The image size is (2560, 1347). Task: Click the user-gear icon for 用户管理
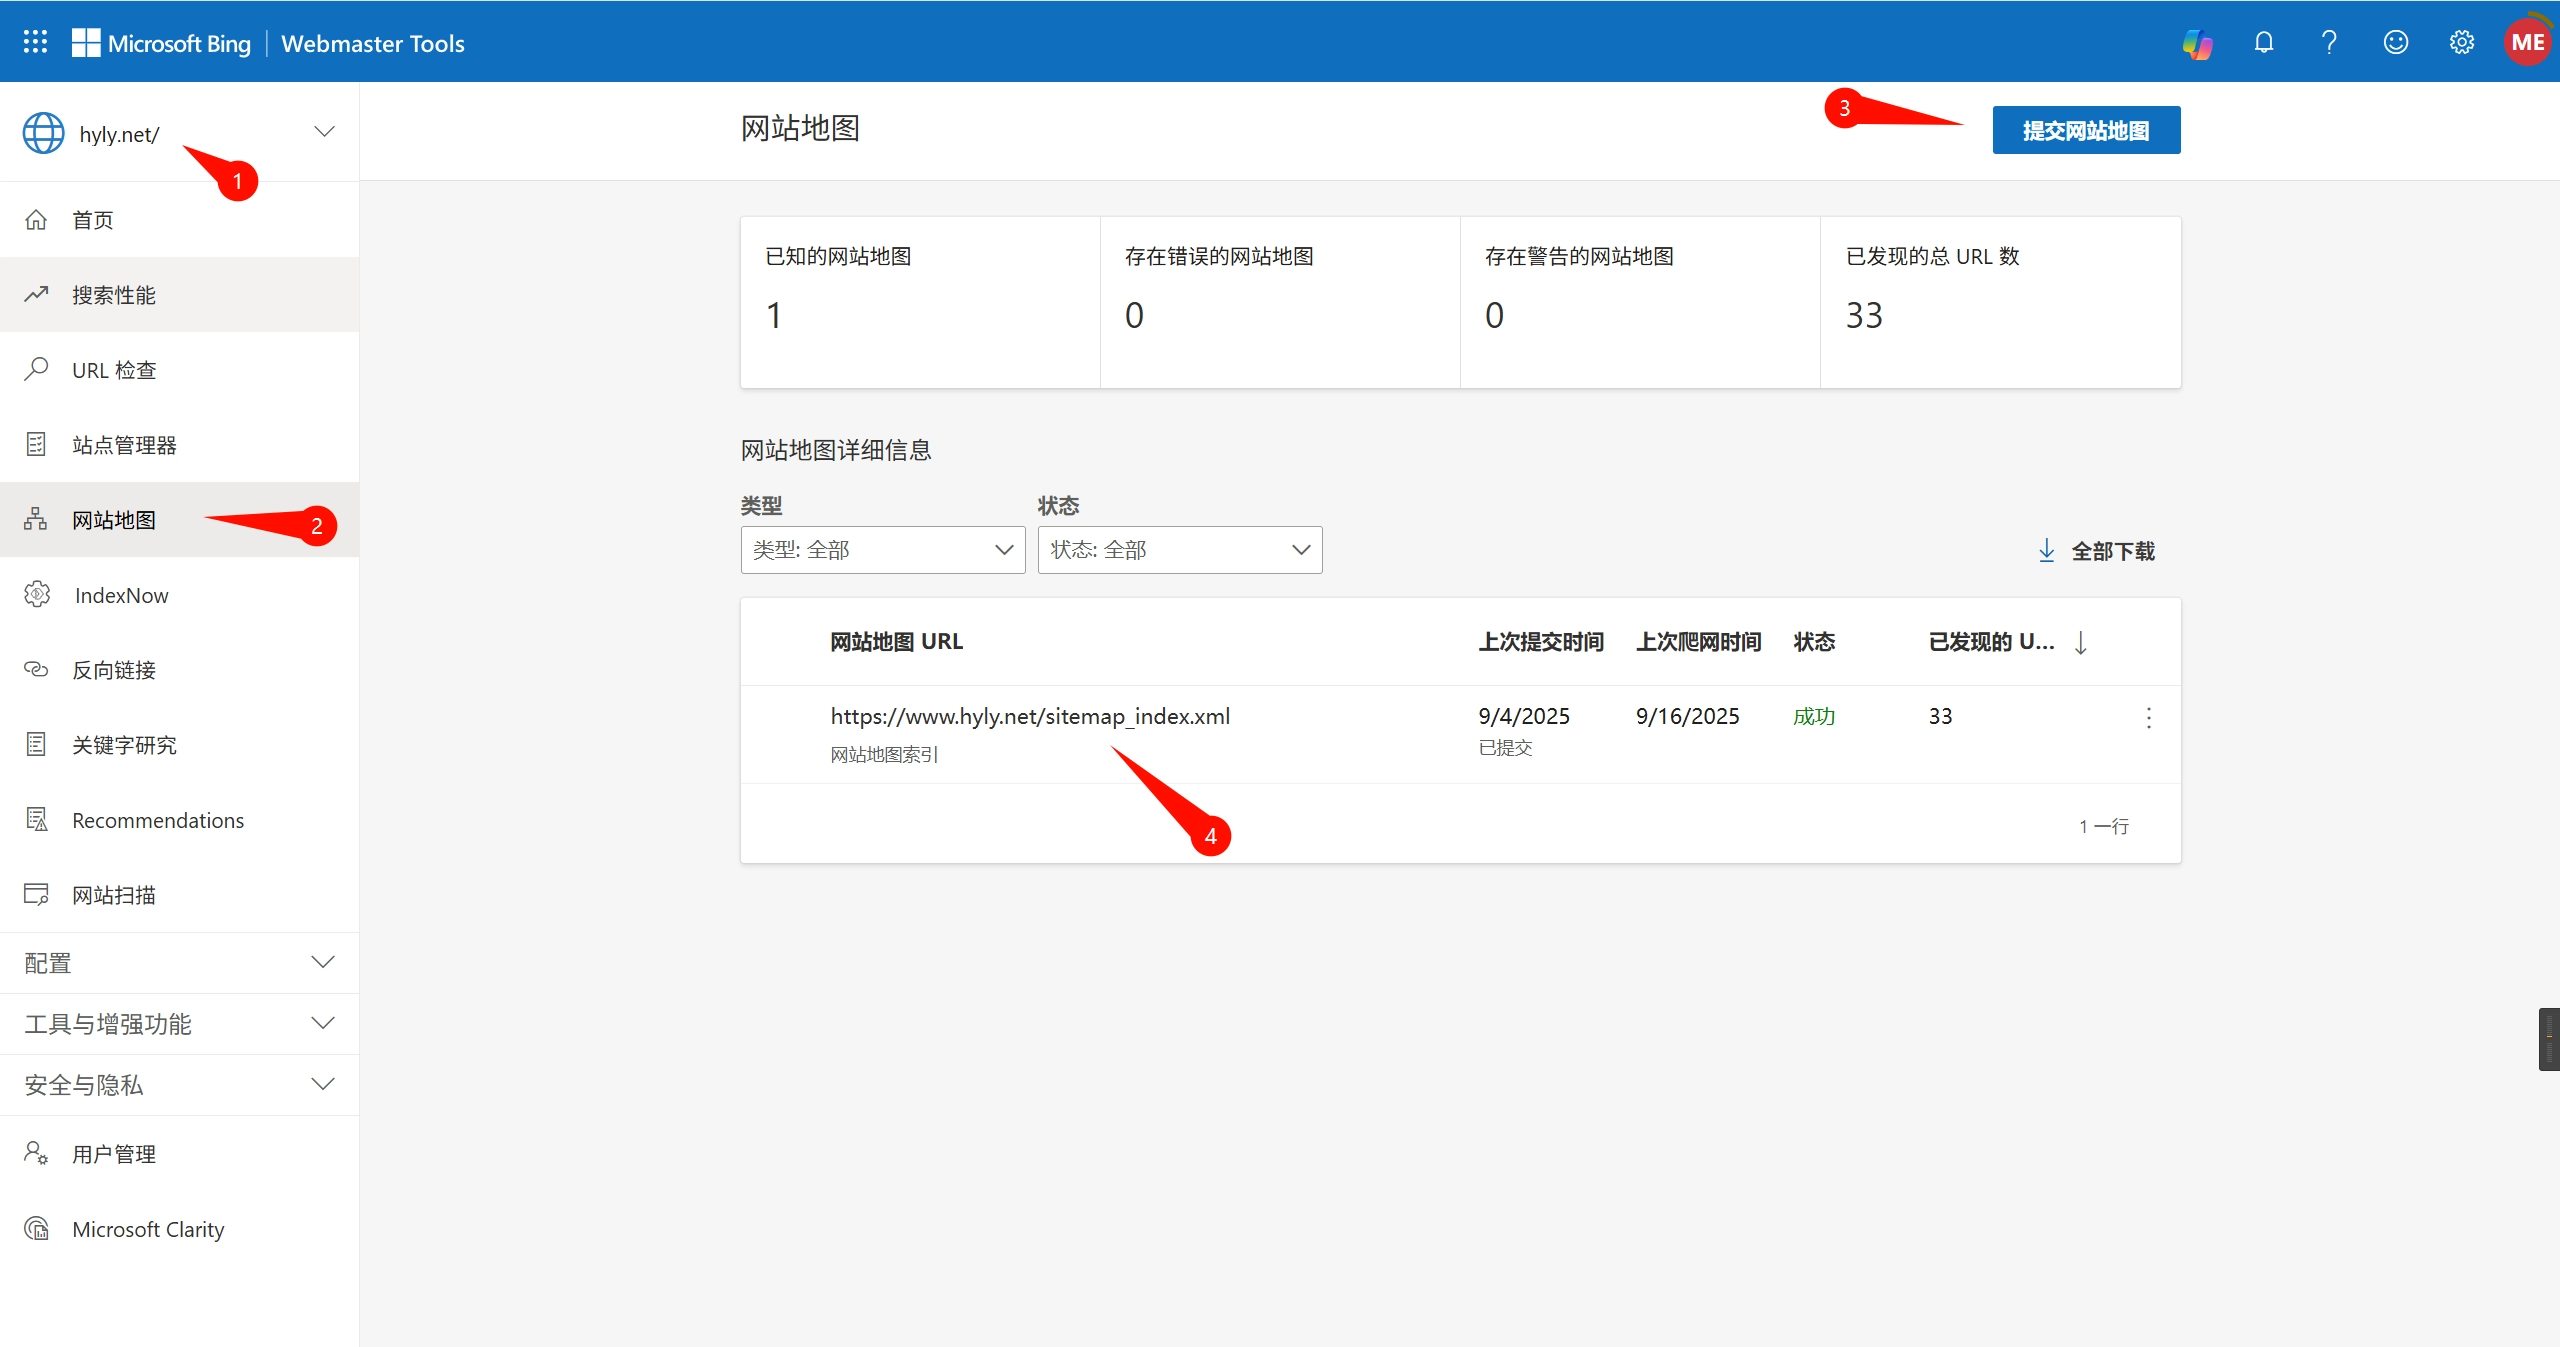click(x=36, y=1153)
